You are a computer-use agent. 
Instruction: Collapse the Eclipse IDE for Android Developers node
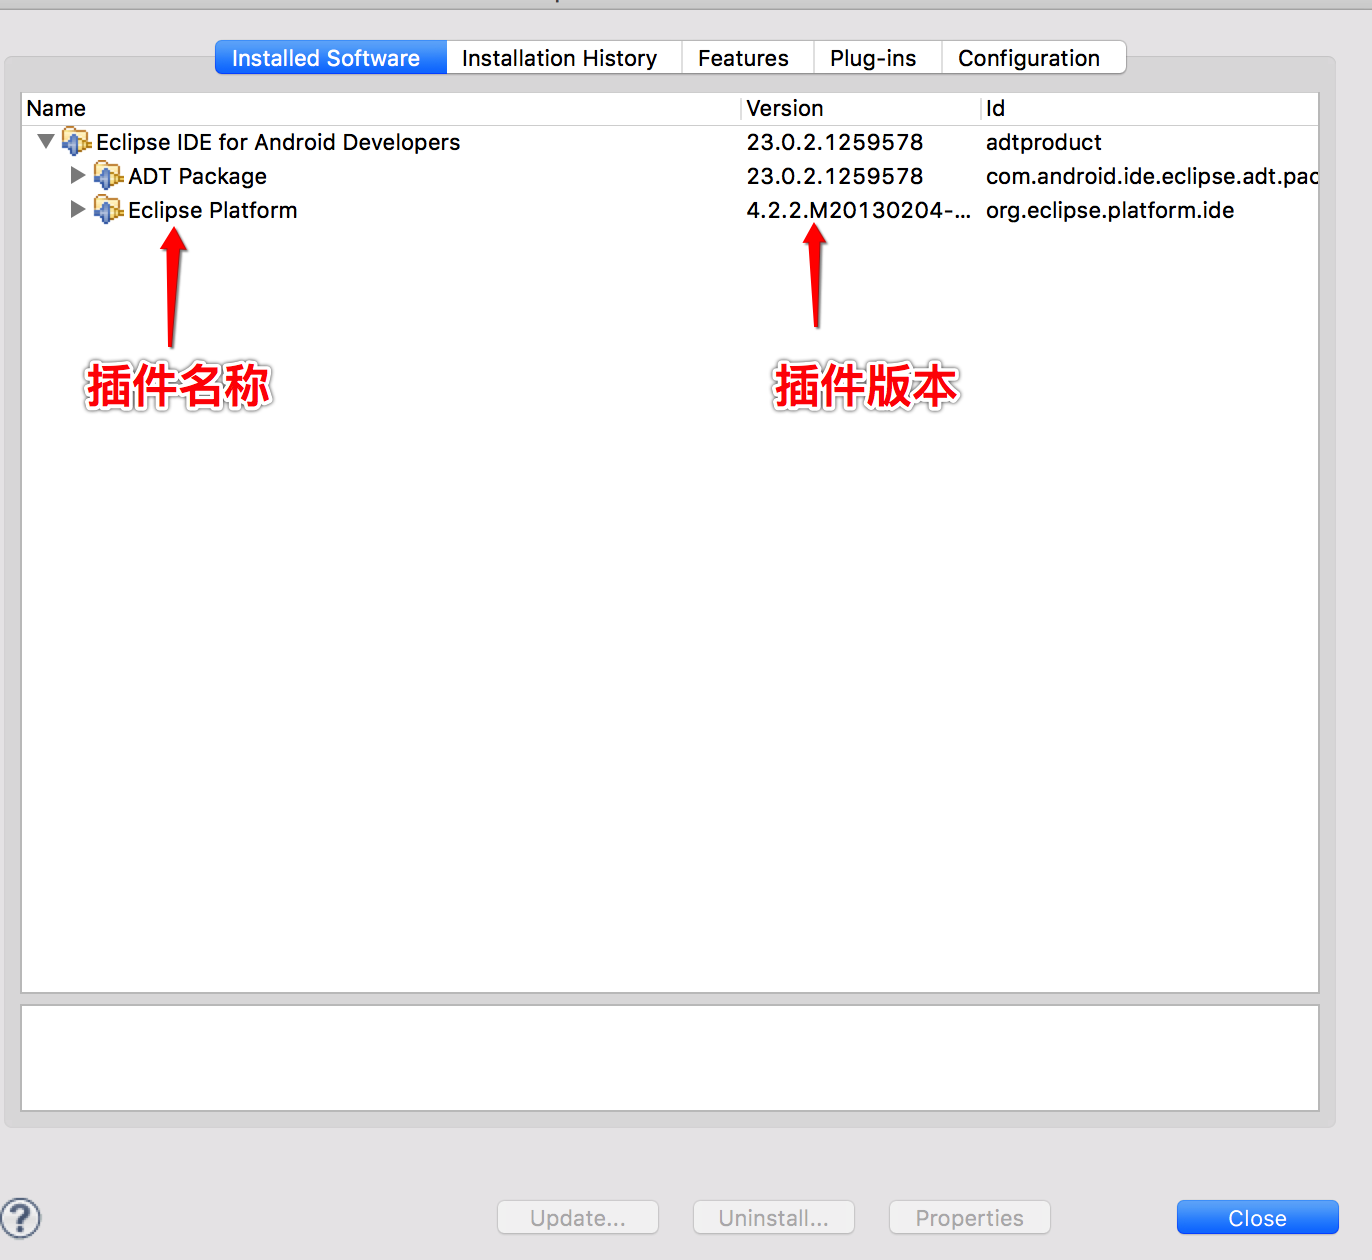[46, 141]
